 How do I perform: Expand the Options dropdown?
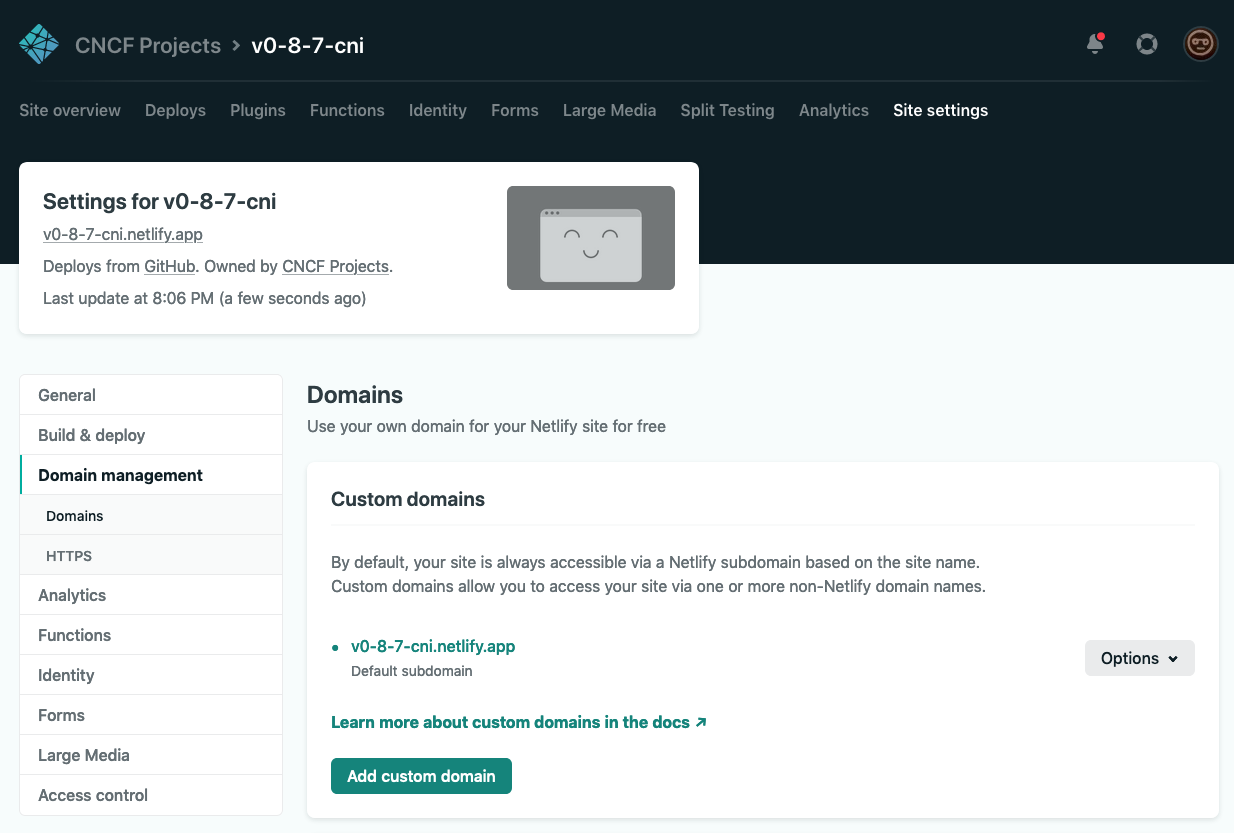1140,658
